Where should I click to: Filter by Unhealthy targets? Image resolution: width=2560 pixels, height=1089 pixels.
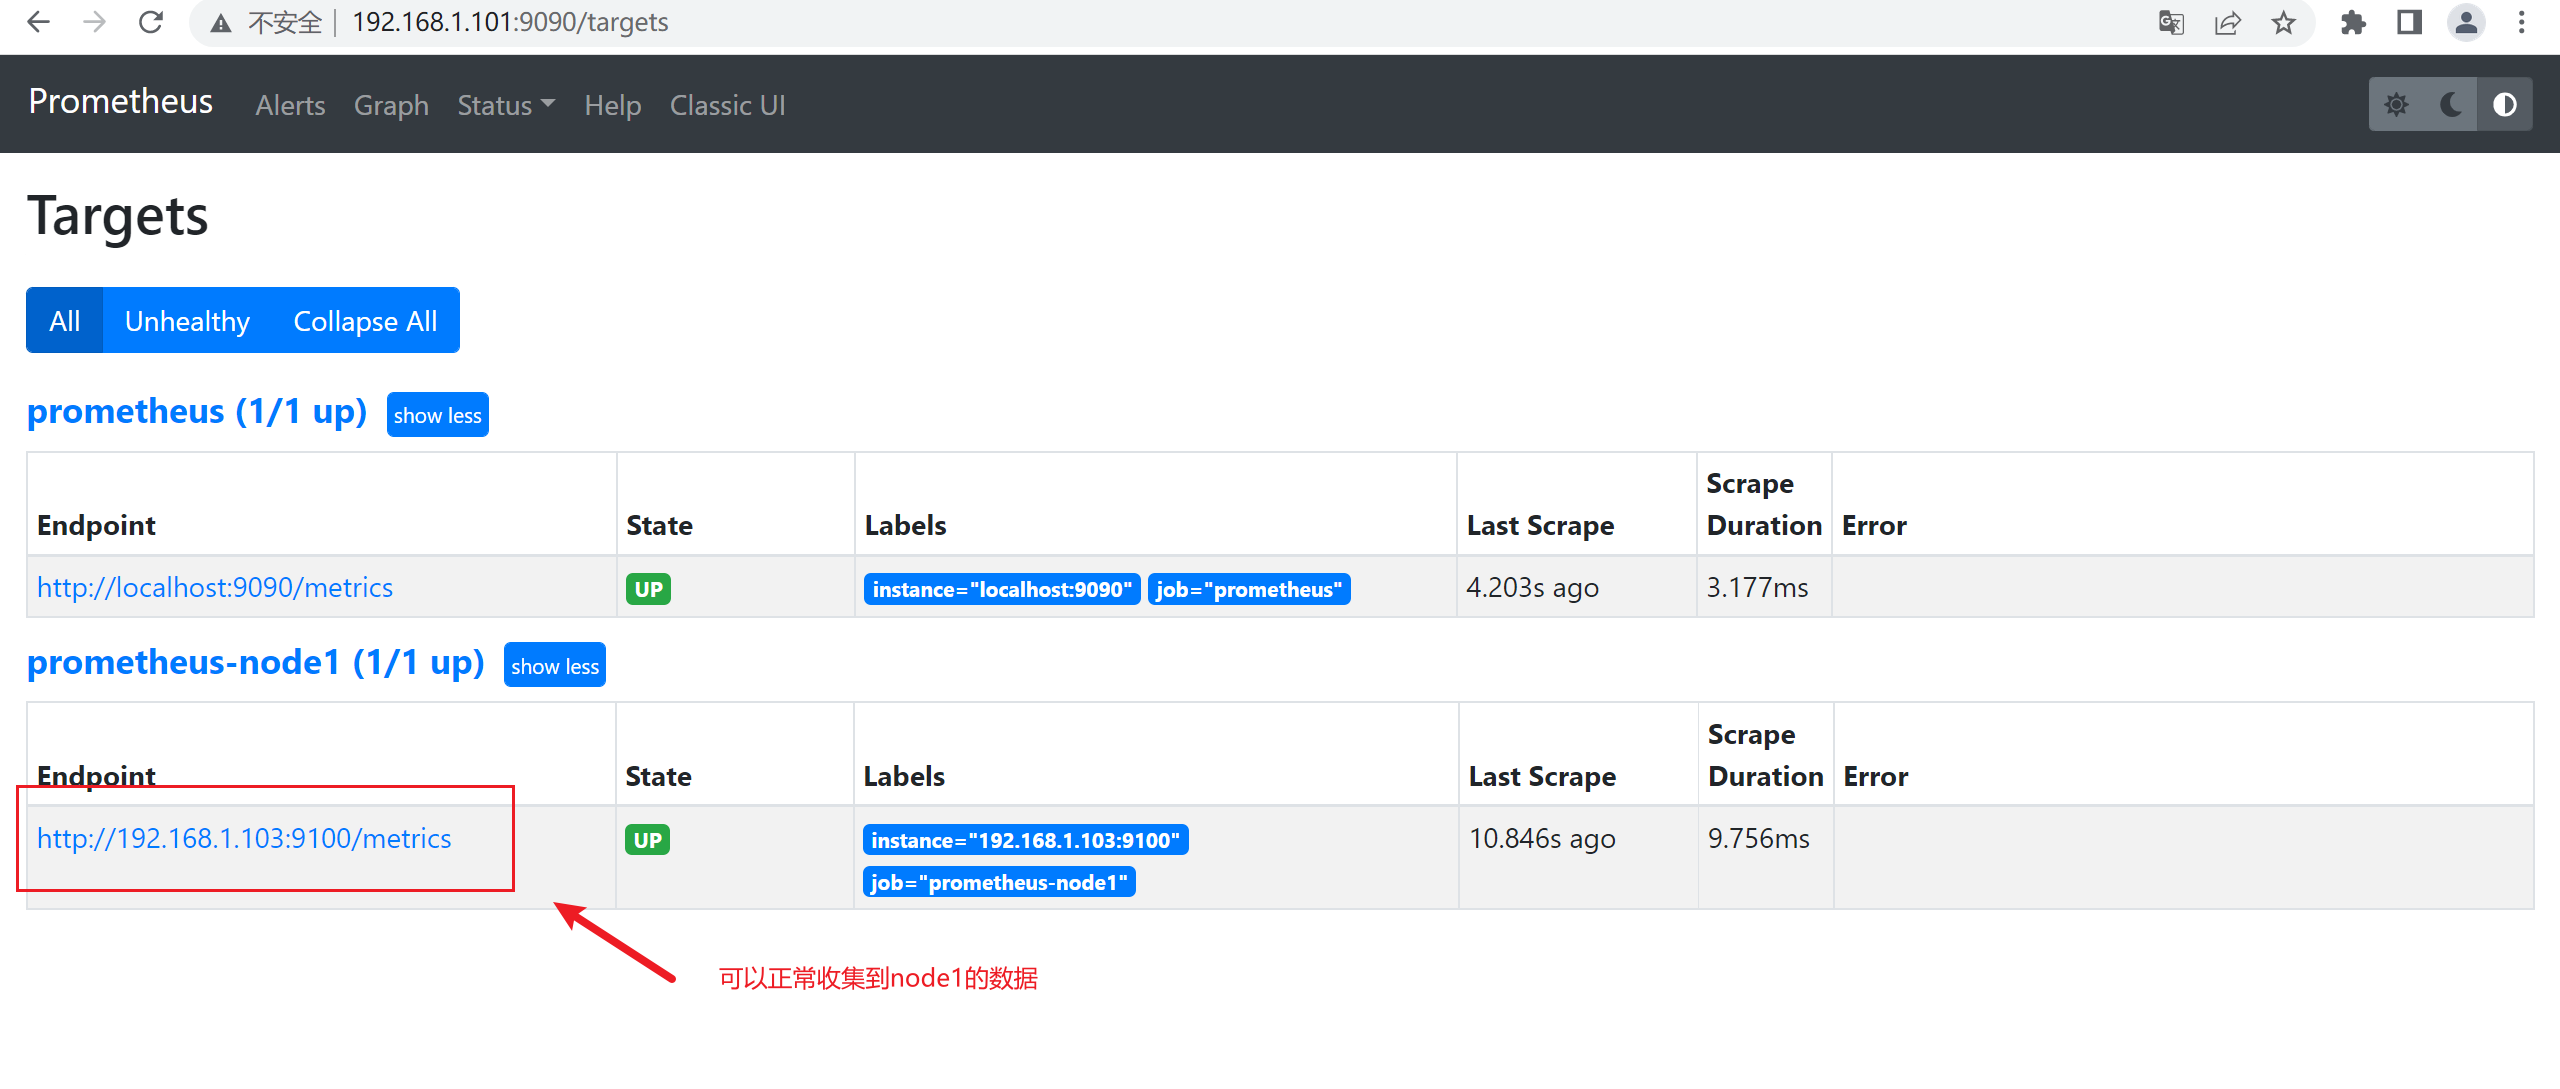click(187, 320)
